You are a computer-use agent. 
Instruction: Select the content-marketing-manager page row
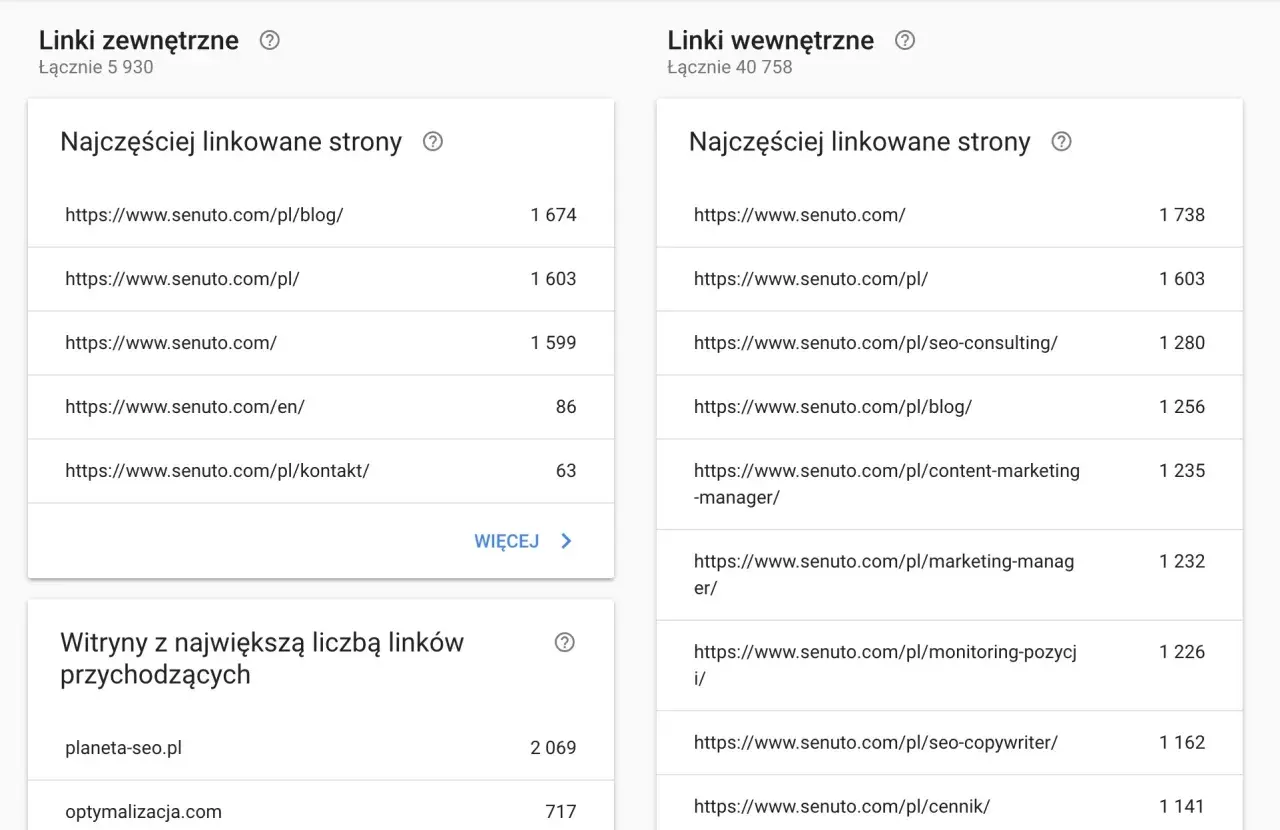click(950, 484)
